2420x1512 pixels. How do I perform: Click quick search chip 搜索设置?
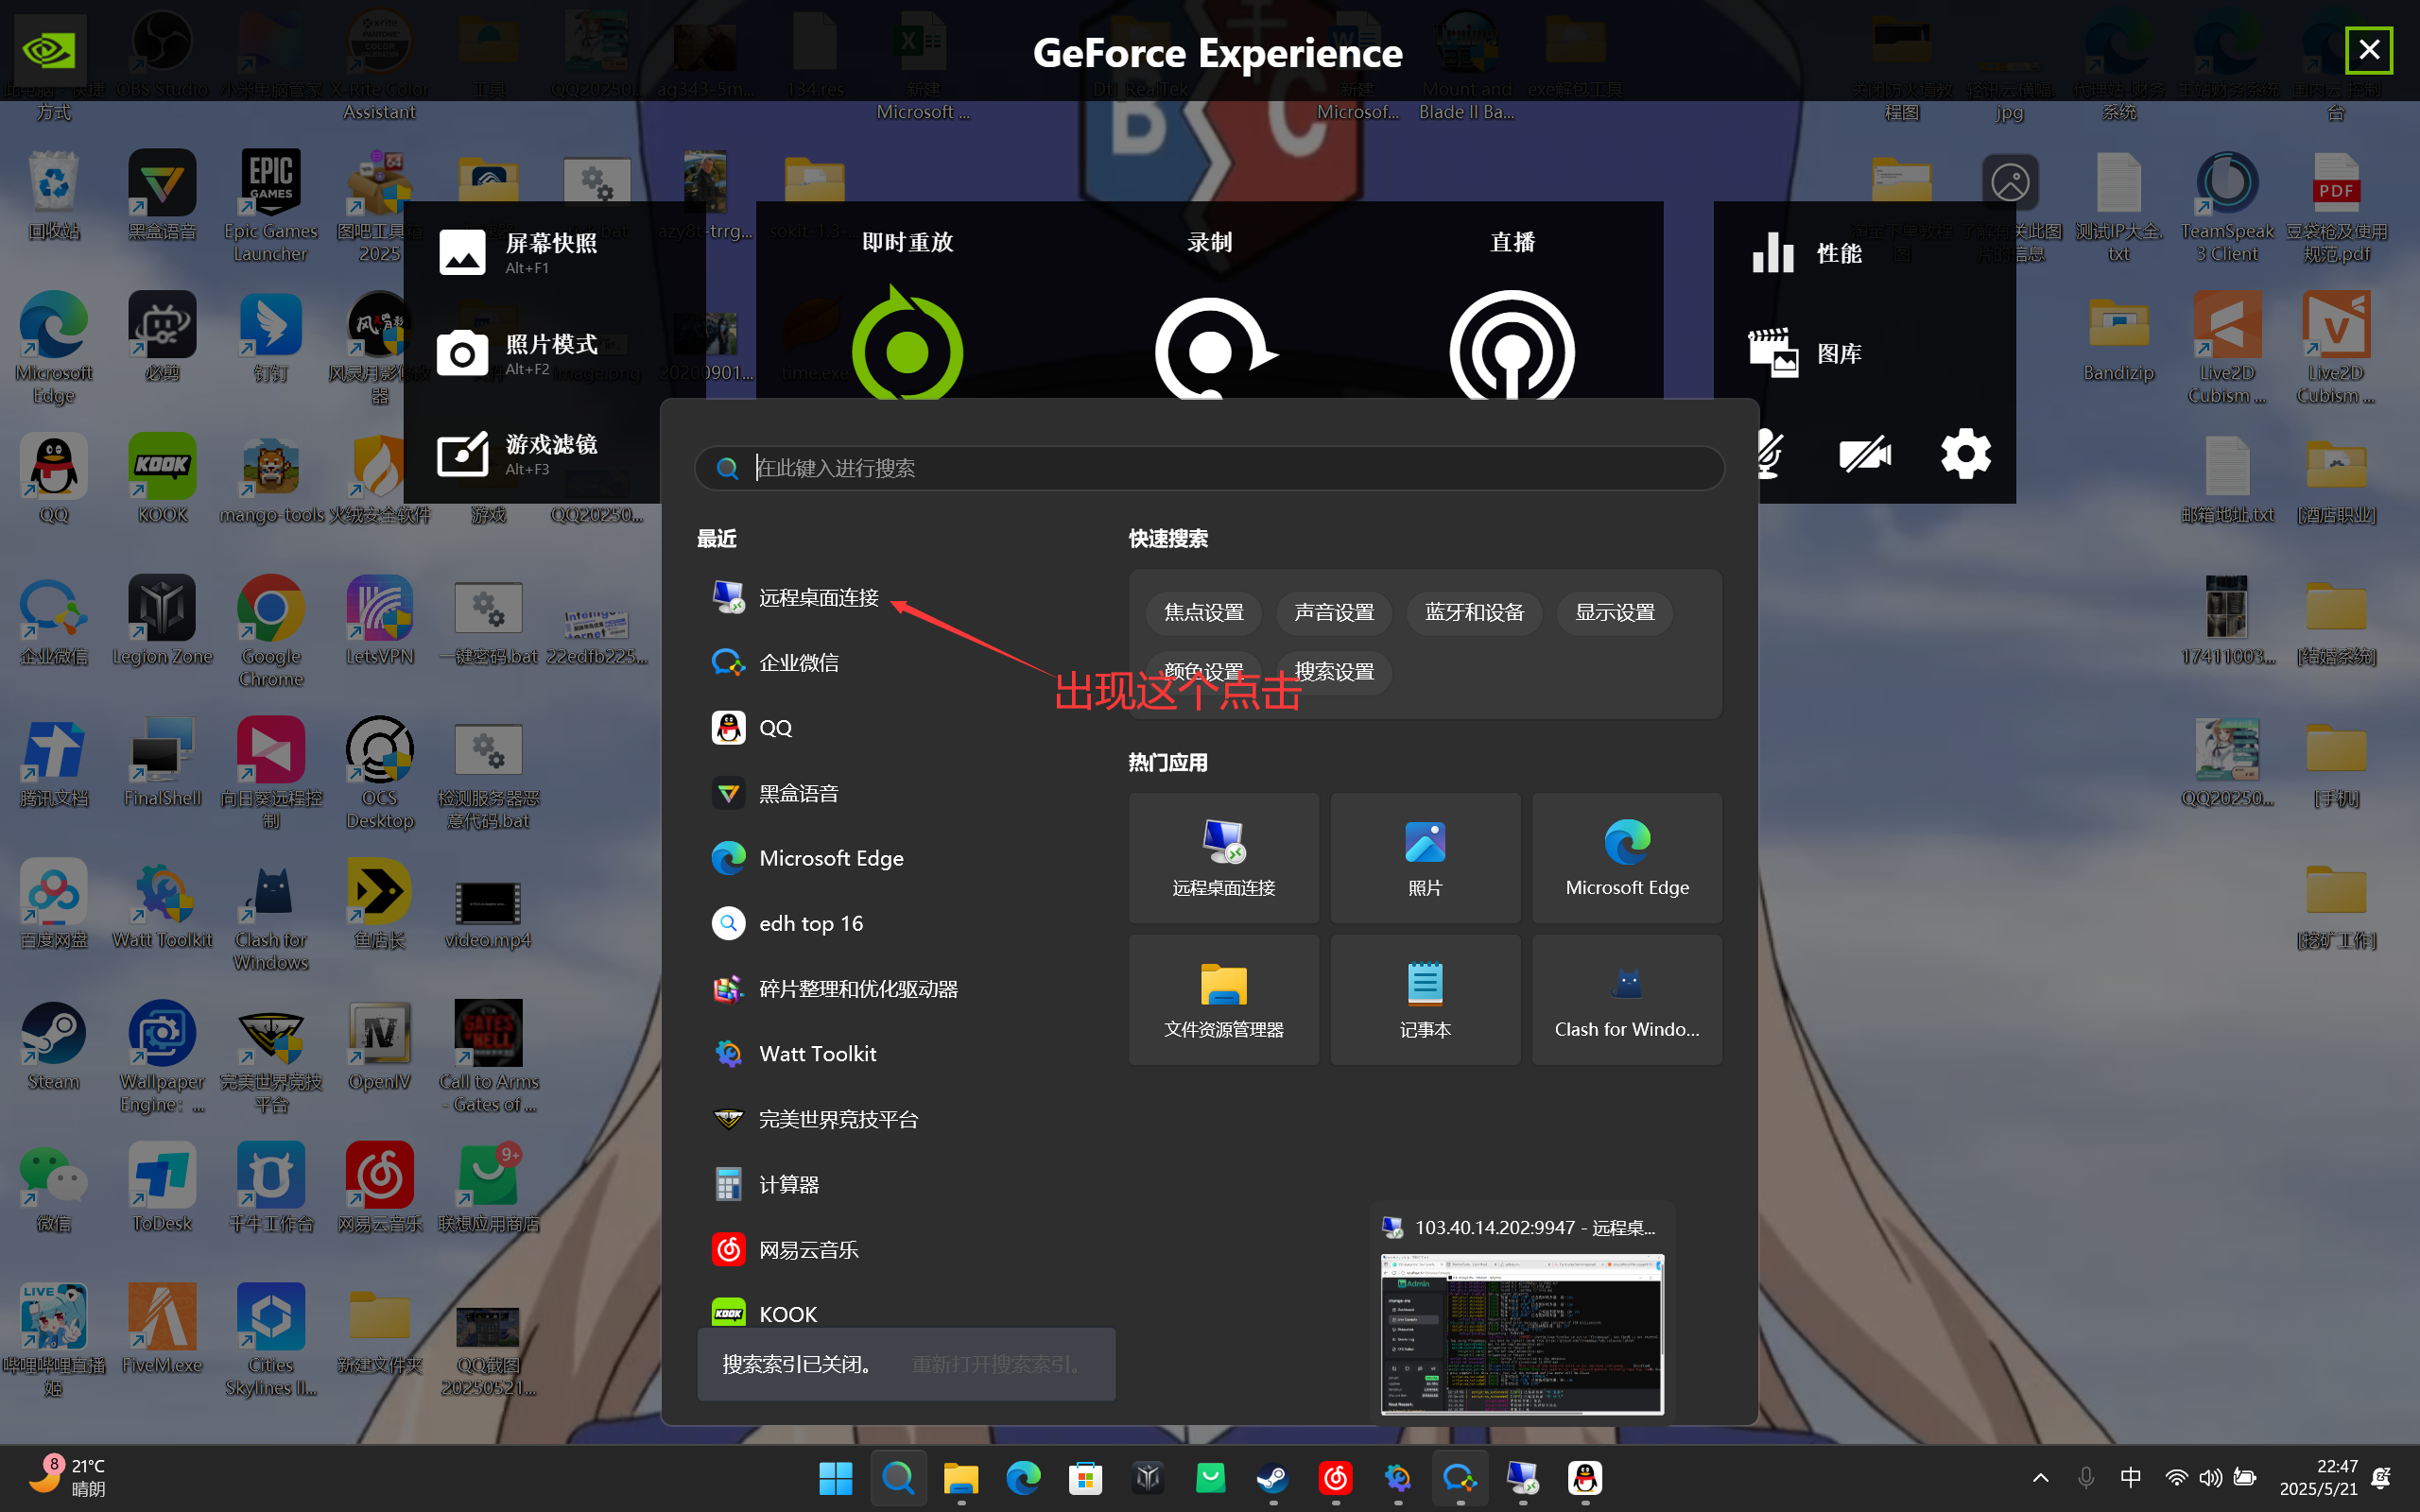[x=1334, y=671]
